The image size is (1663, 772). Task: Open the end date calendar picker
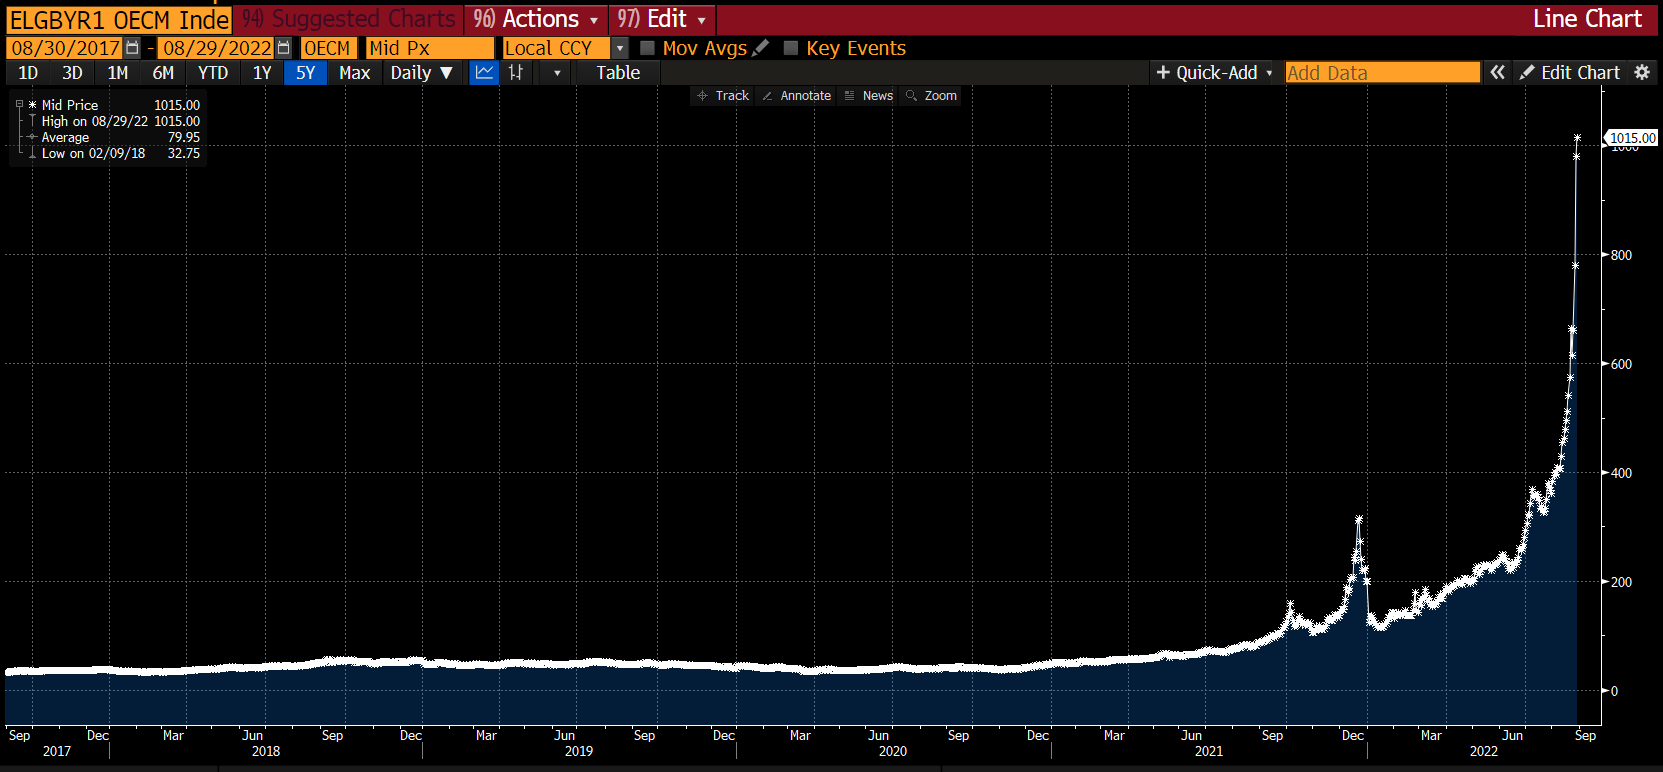[284, 48]
